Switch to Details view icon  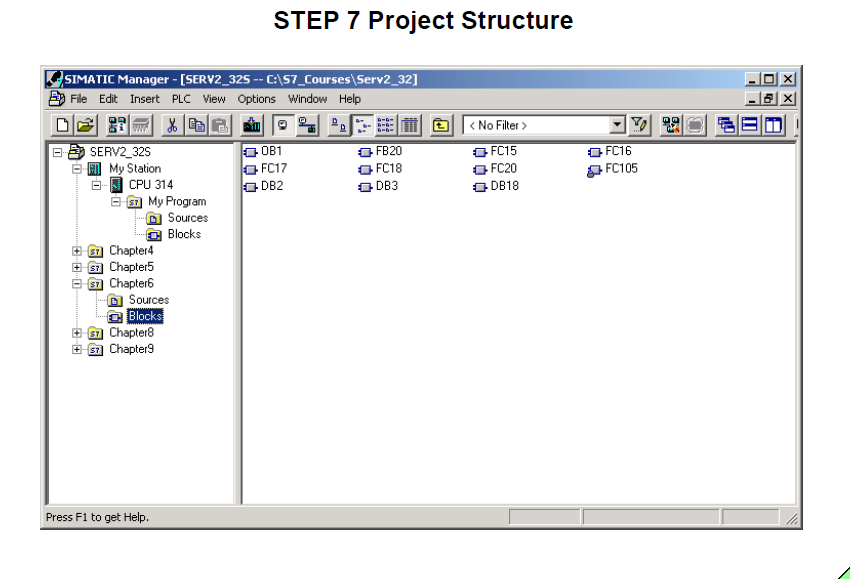tap(410, 125)
